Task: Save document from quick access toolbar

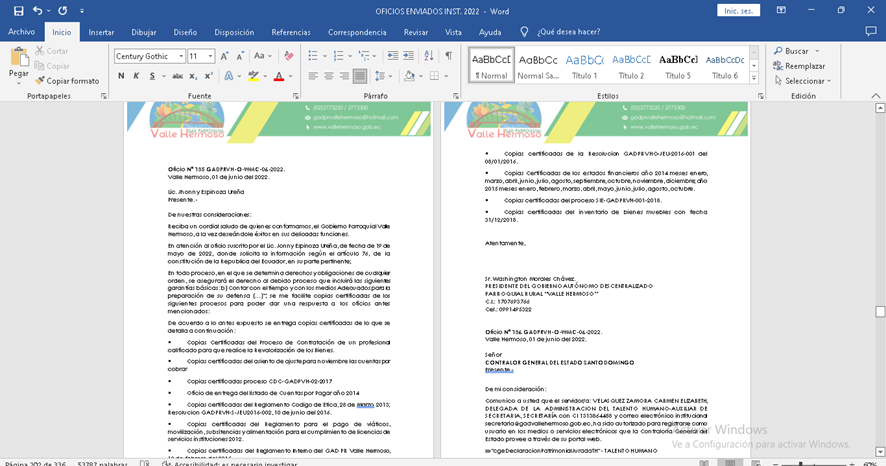Action: pyautogui.click(x=15, y=10)
